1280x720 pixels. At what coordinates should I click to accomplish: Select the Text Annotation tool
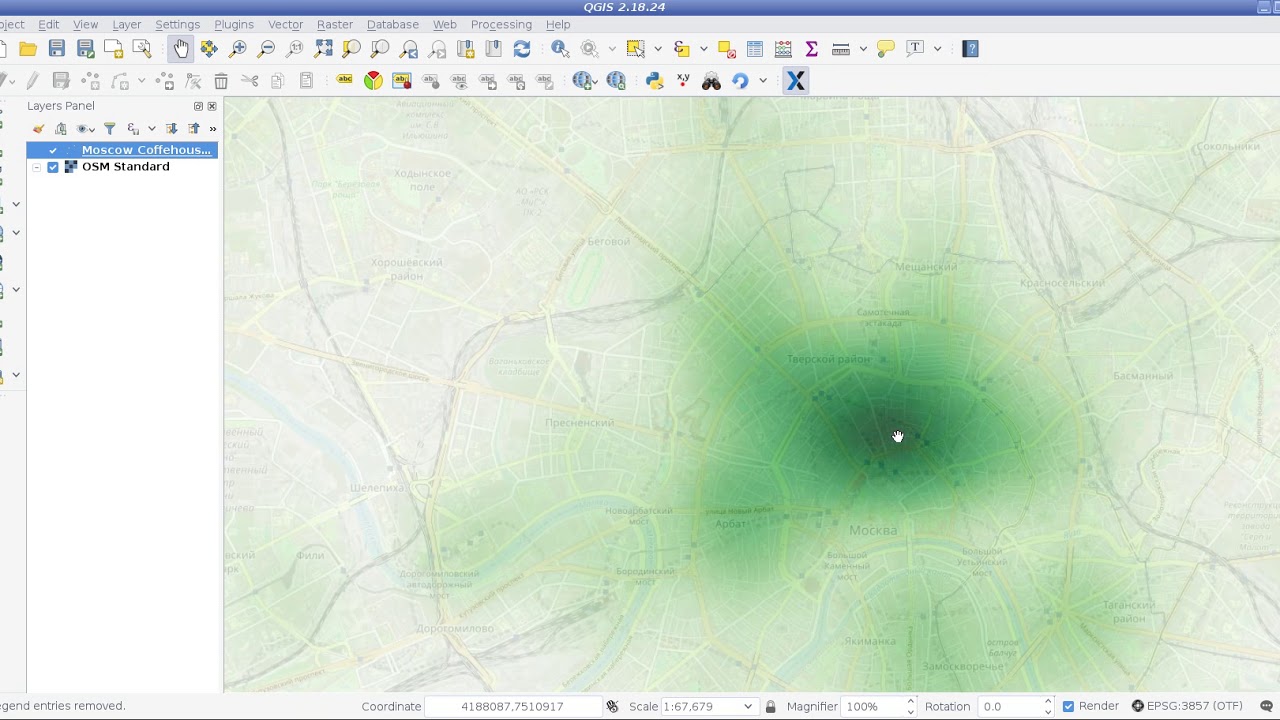click(x=915, y=48)
